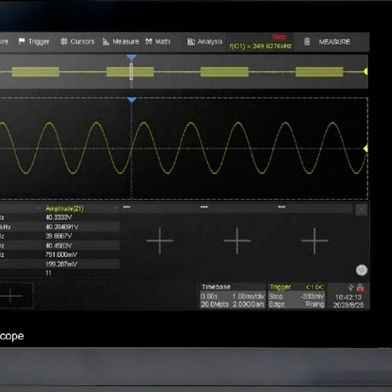Open the Trigger settings box

coord(296,296)
